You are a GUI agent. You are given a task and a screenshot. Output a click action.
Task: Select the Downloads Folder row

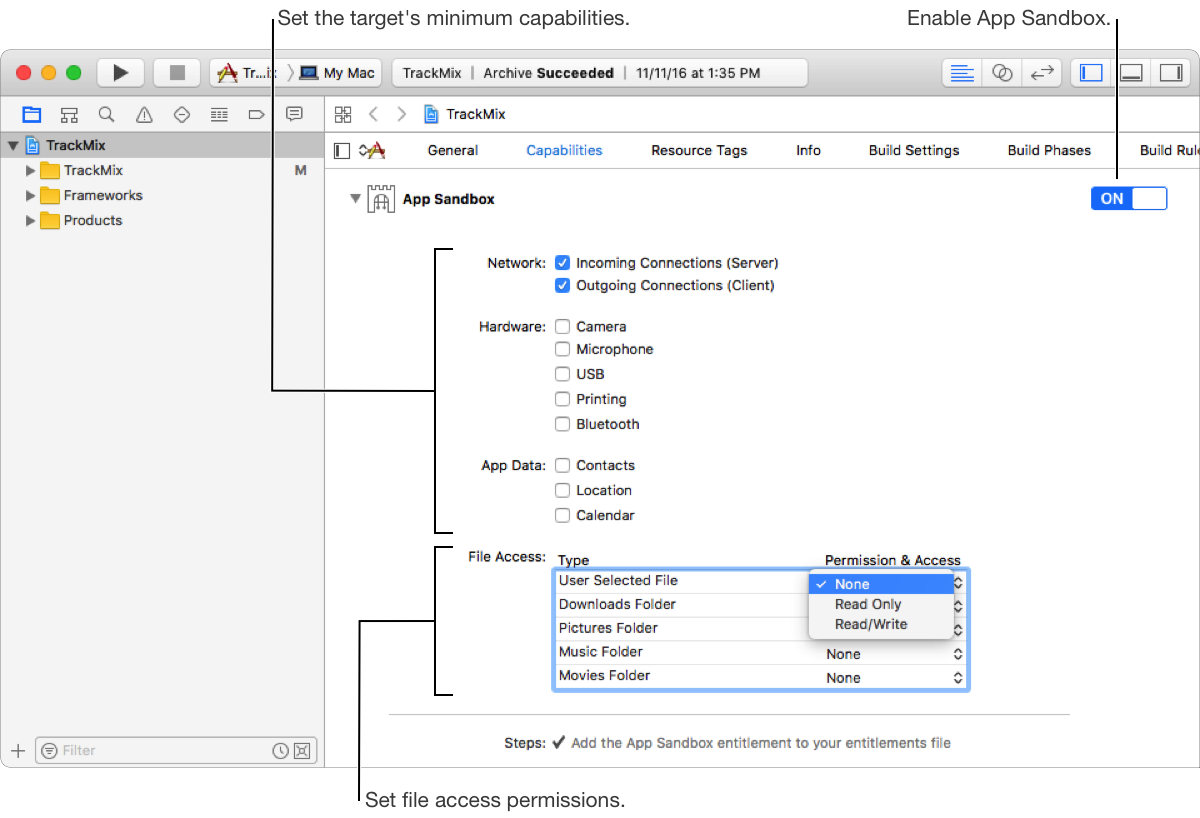tap(681, 605)
